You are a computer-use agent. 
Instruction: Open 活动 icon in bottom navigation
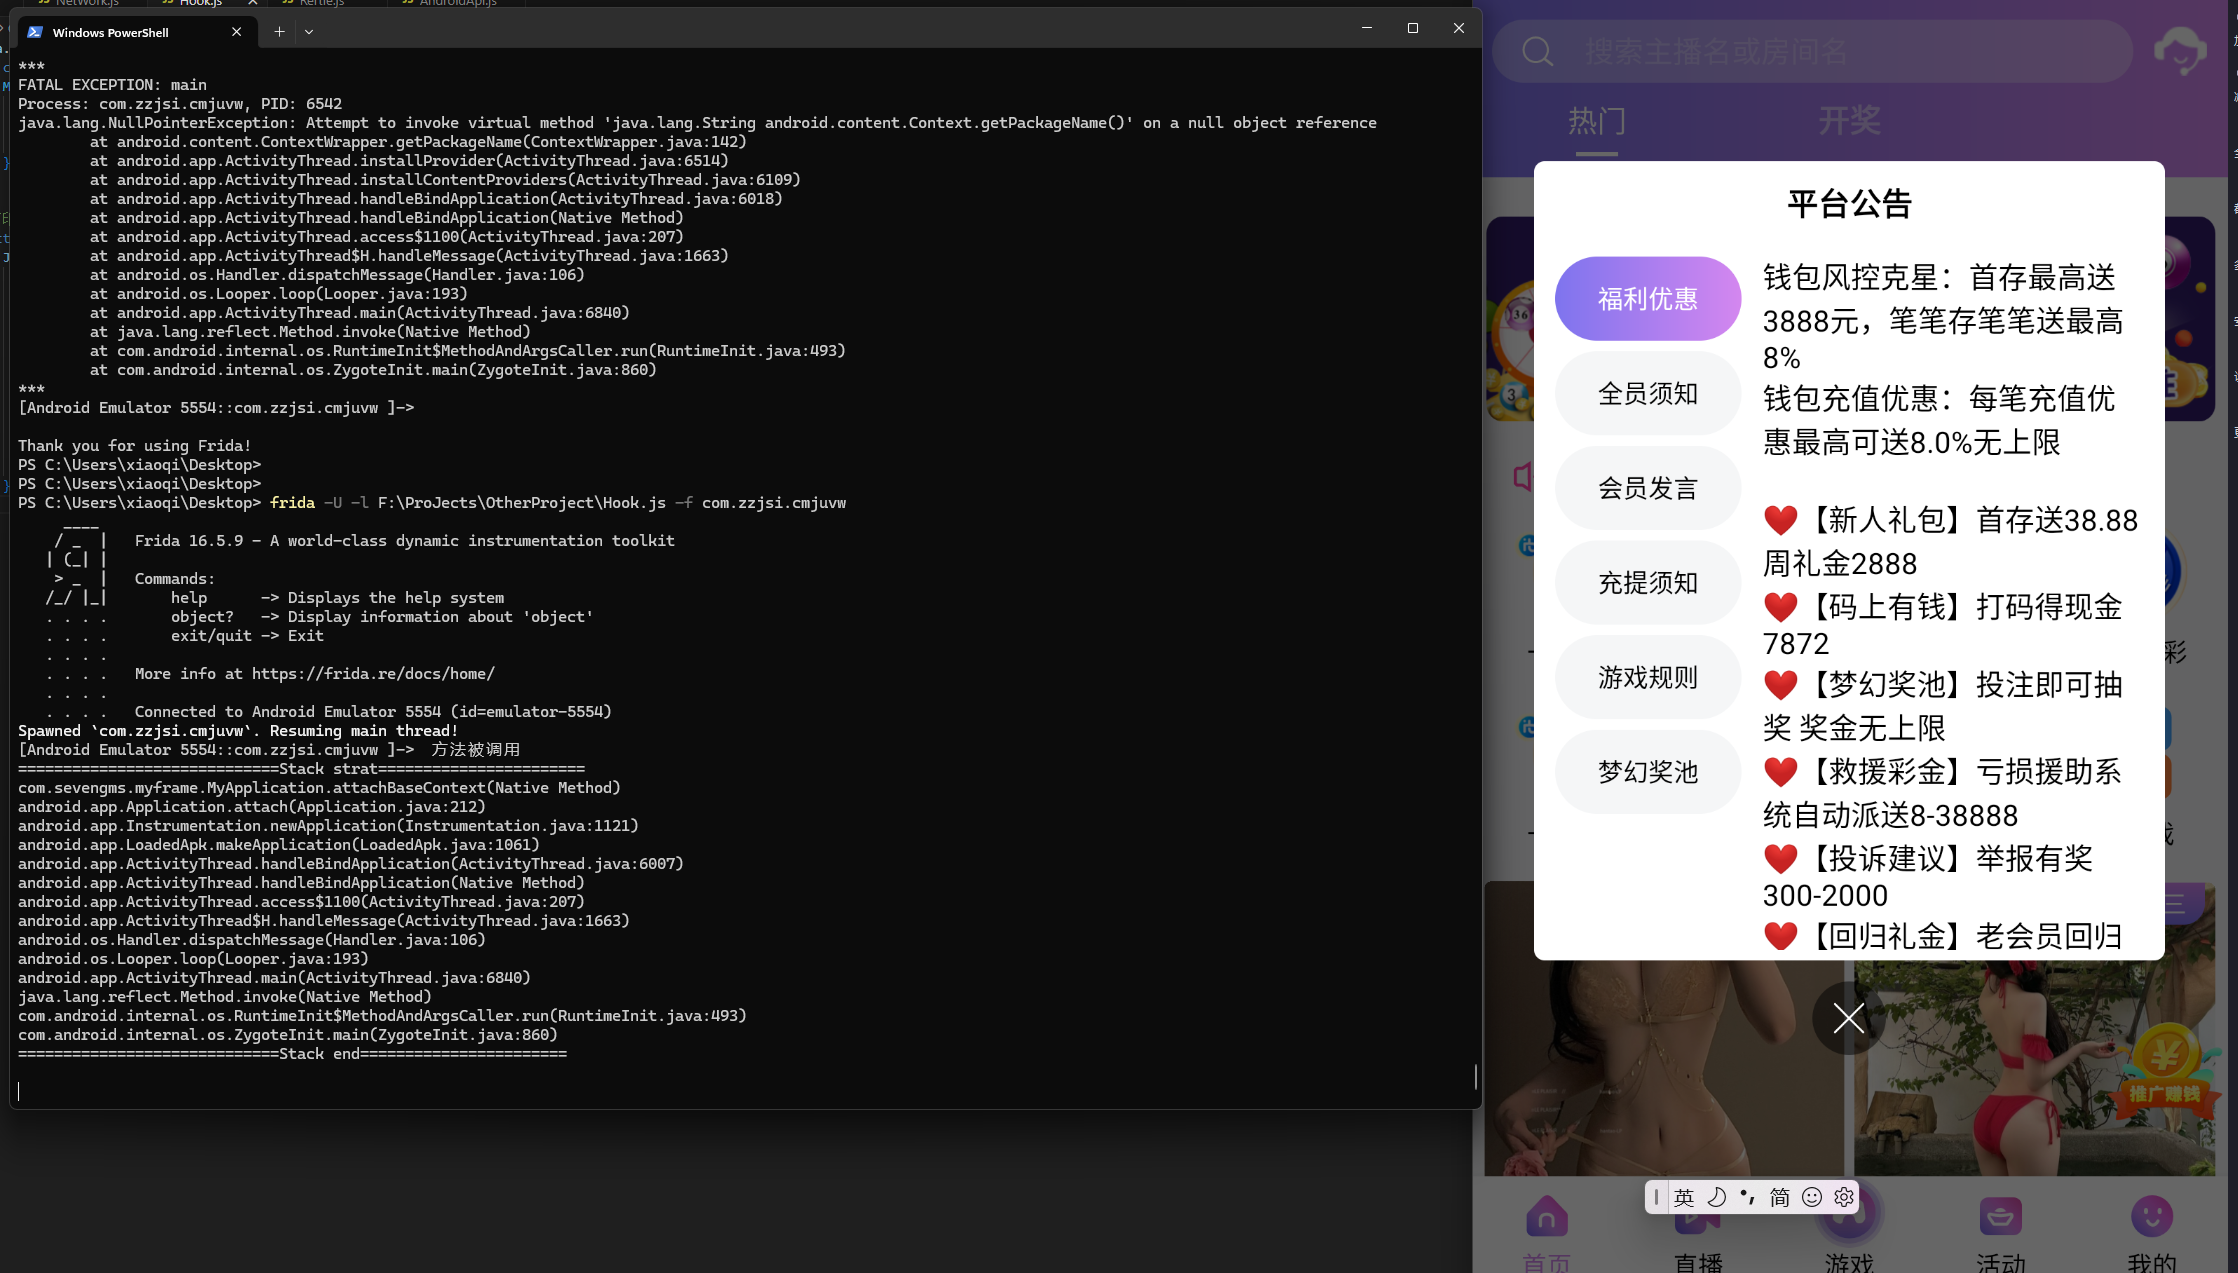2000,1217
